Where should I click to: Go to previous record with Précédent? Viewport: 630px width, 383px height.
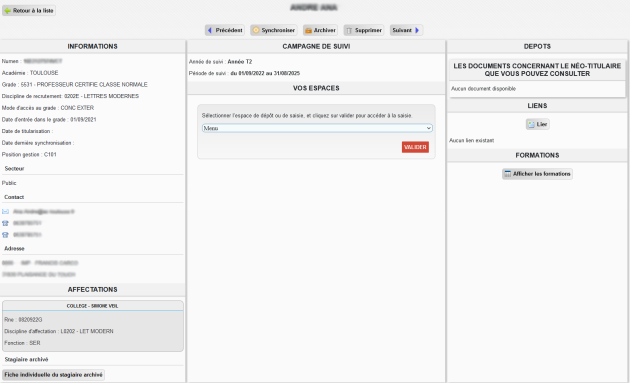click(225, 30)
